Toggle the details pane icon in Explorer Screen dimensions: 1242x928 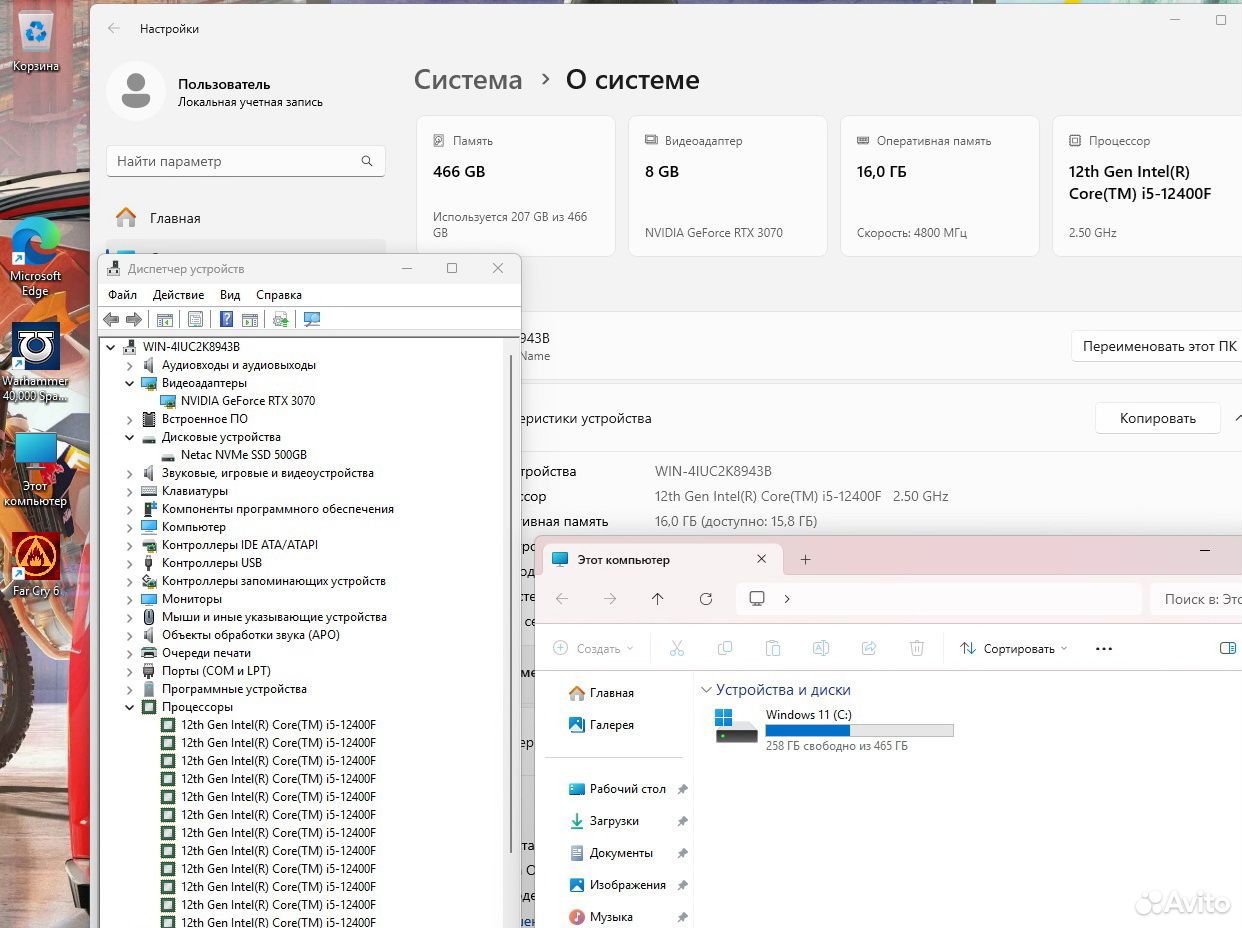pyautogui.click(x=1228, y=648)
